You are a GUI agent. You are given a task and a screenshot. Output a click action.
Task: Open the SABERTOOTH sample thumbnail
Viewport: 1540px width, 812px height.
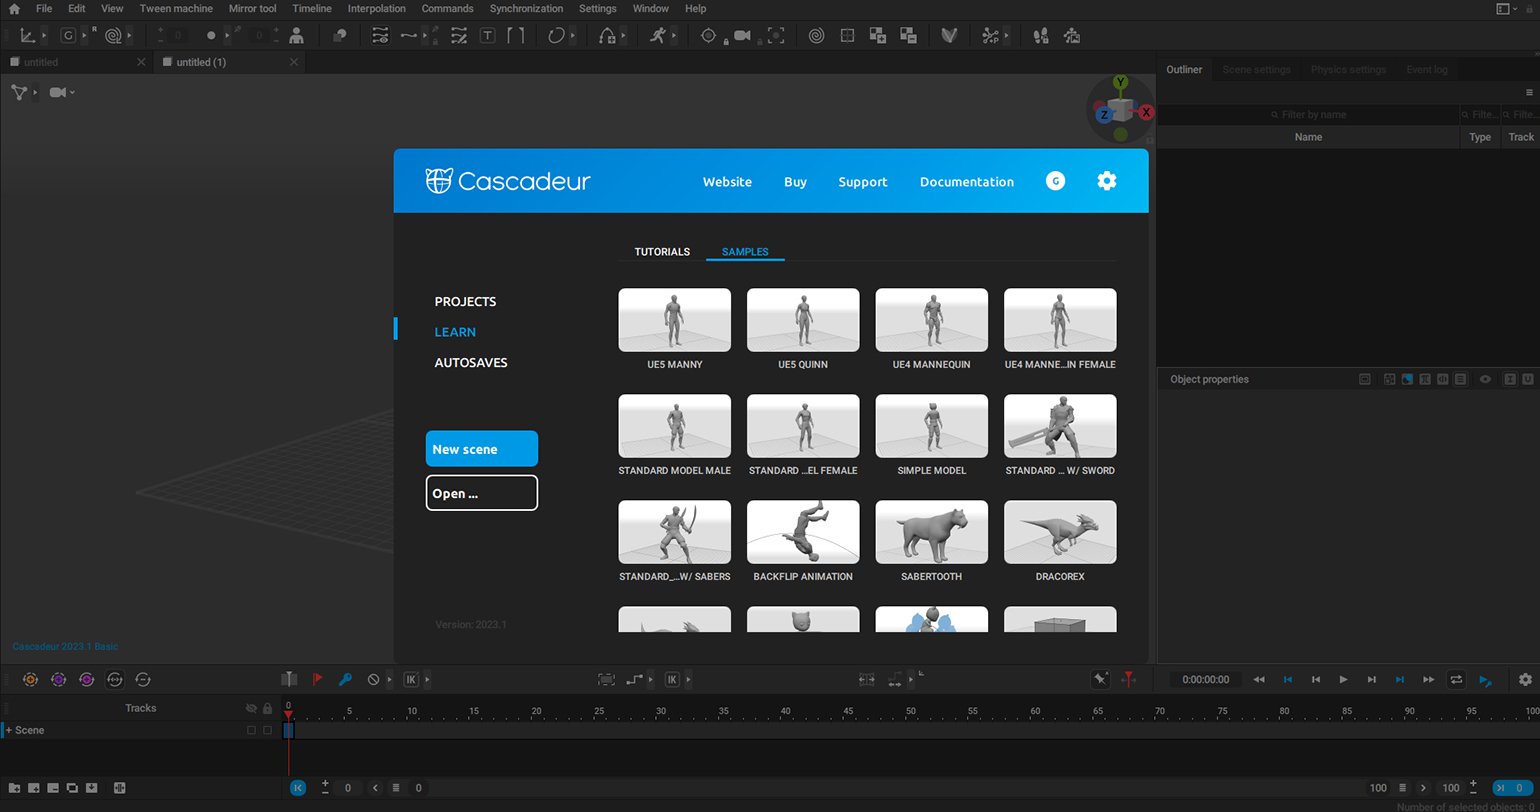[931, 532]
